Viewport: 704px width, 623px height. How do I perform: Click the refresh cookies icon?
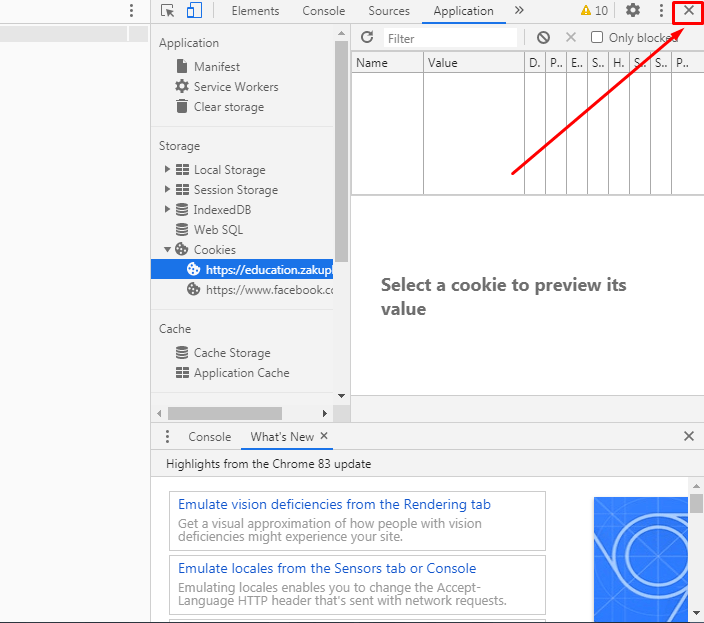click(x=367, y=38)
